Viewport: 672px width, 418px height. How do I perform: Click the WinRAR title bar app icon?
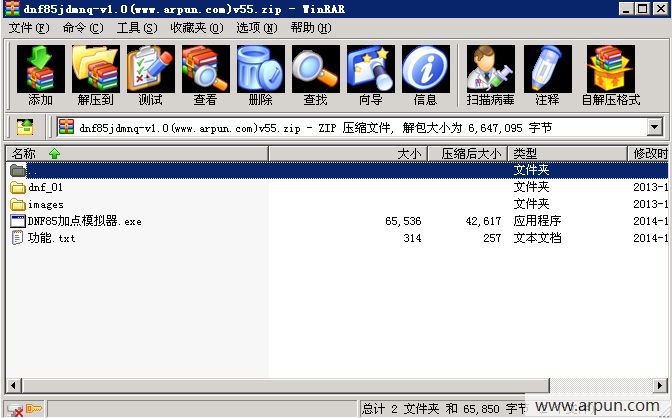click(x=12, y=9)
